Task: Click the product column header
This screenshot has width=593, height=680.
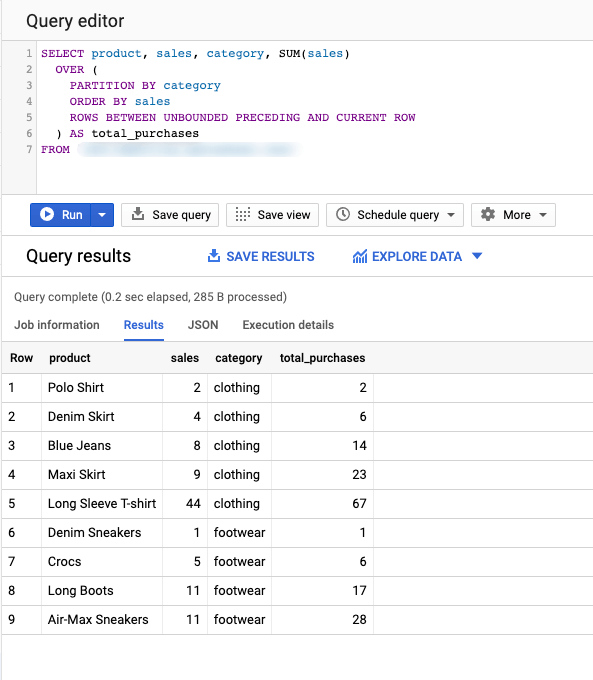Action: click(x=70, y=358)
